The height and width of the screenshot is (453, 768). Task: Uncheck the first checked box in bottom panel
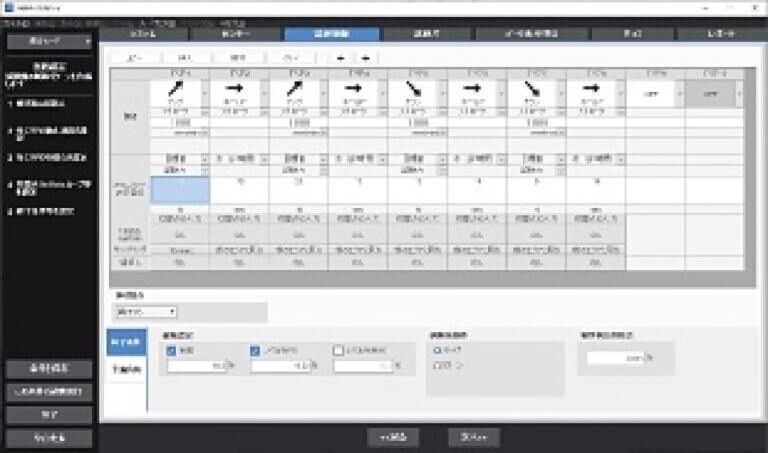(173, 351)
